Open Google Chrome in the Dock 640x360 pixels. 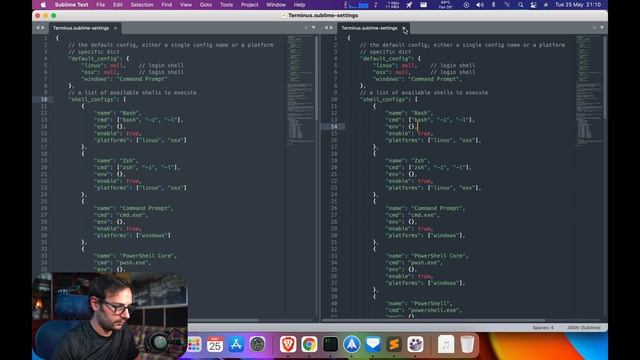point(309,344)
